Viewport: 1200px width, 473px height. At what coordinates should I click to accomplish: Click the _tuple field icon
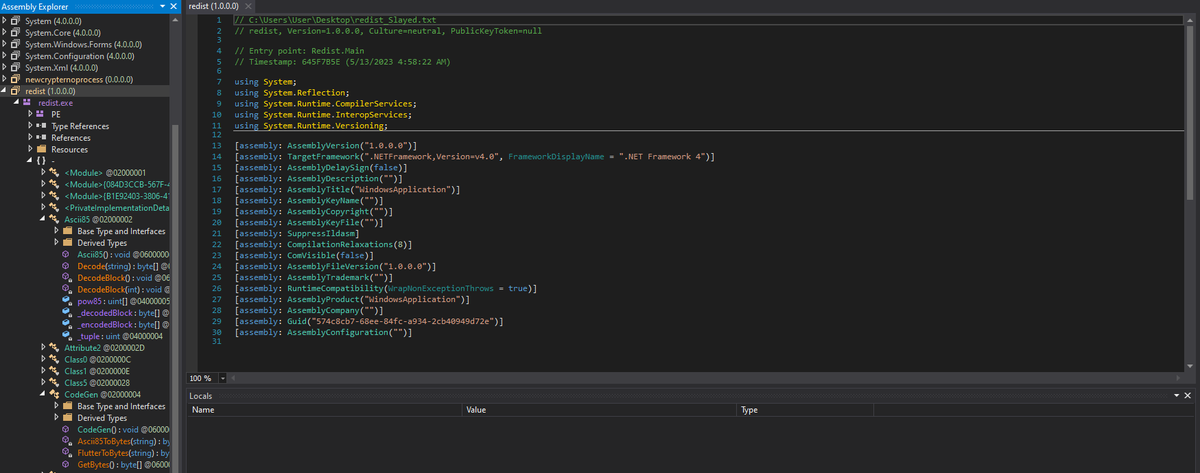point(67,336)
